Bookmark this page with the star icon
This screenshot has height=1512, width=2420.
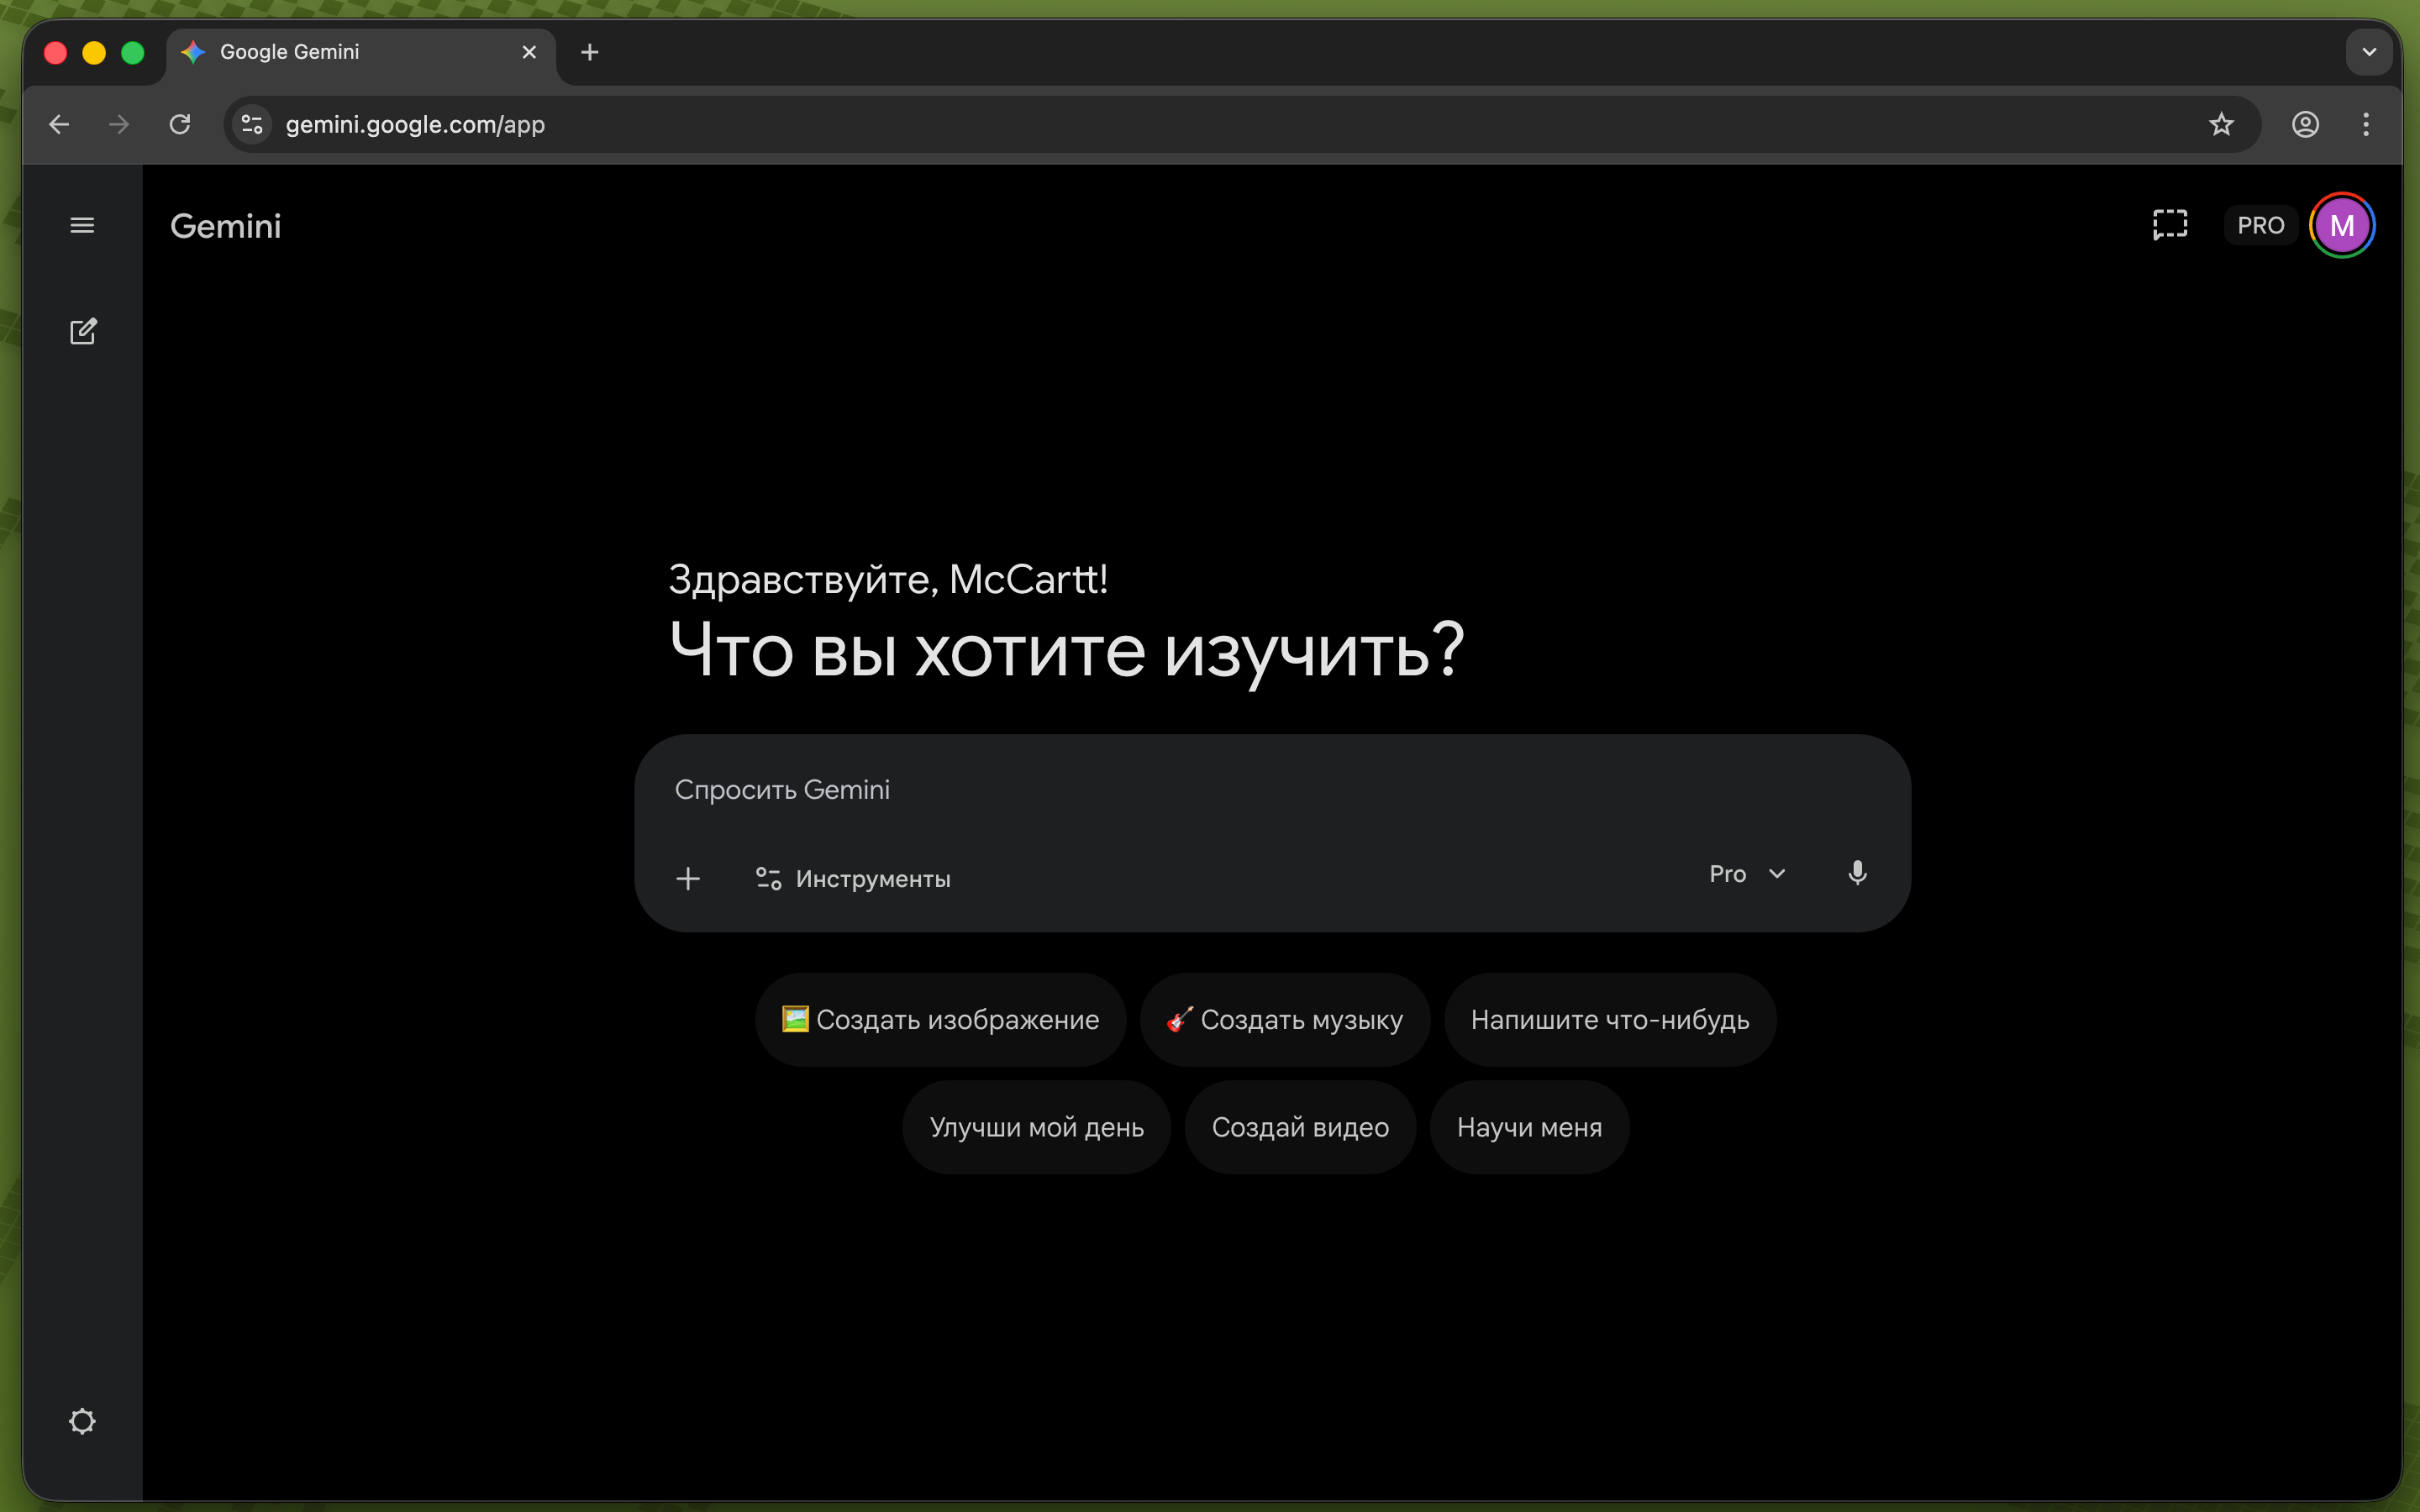[x=2221, y=124]
